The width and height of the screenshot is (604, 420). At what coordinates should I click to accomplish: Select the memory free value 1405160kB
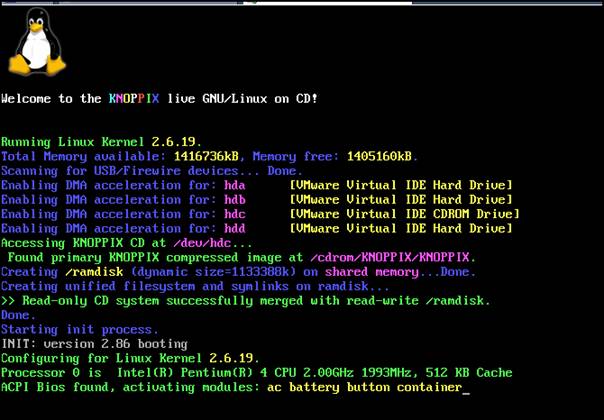[379, 156]
